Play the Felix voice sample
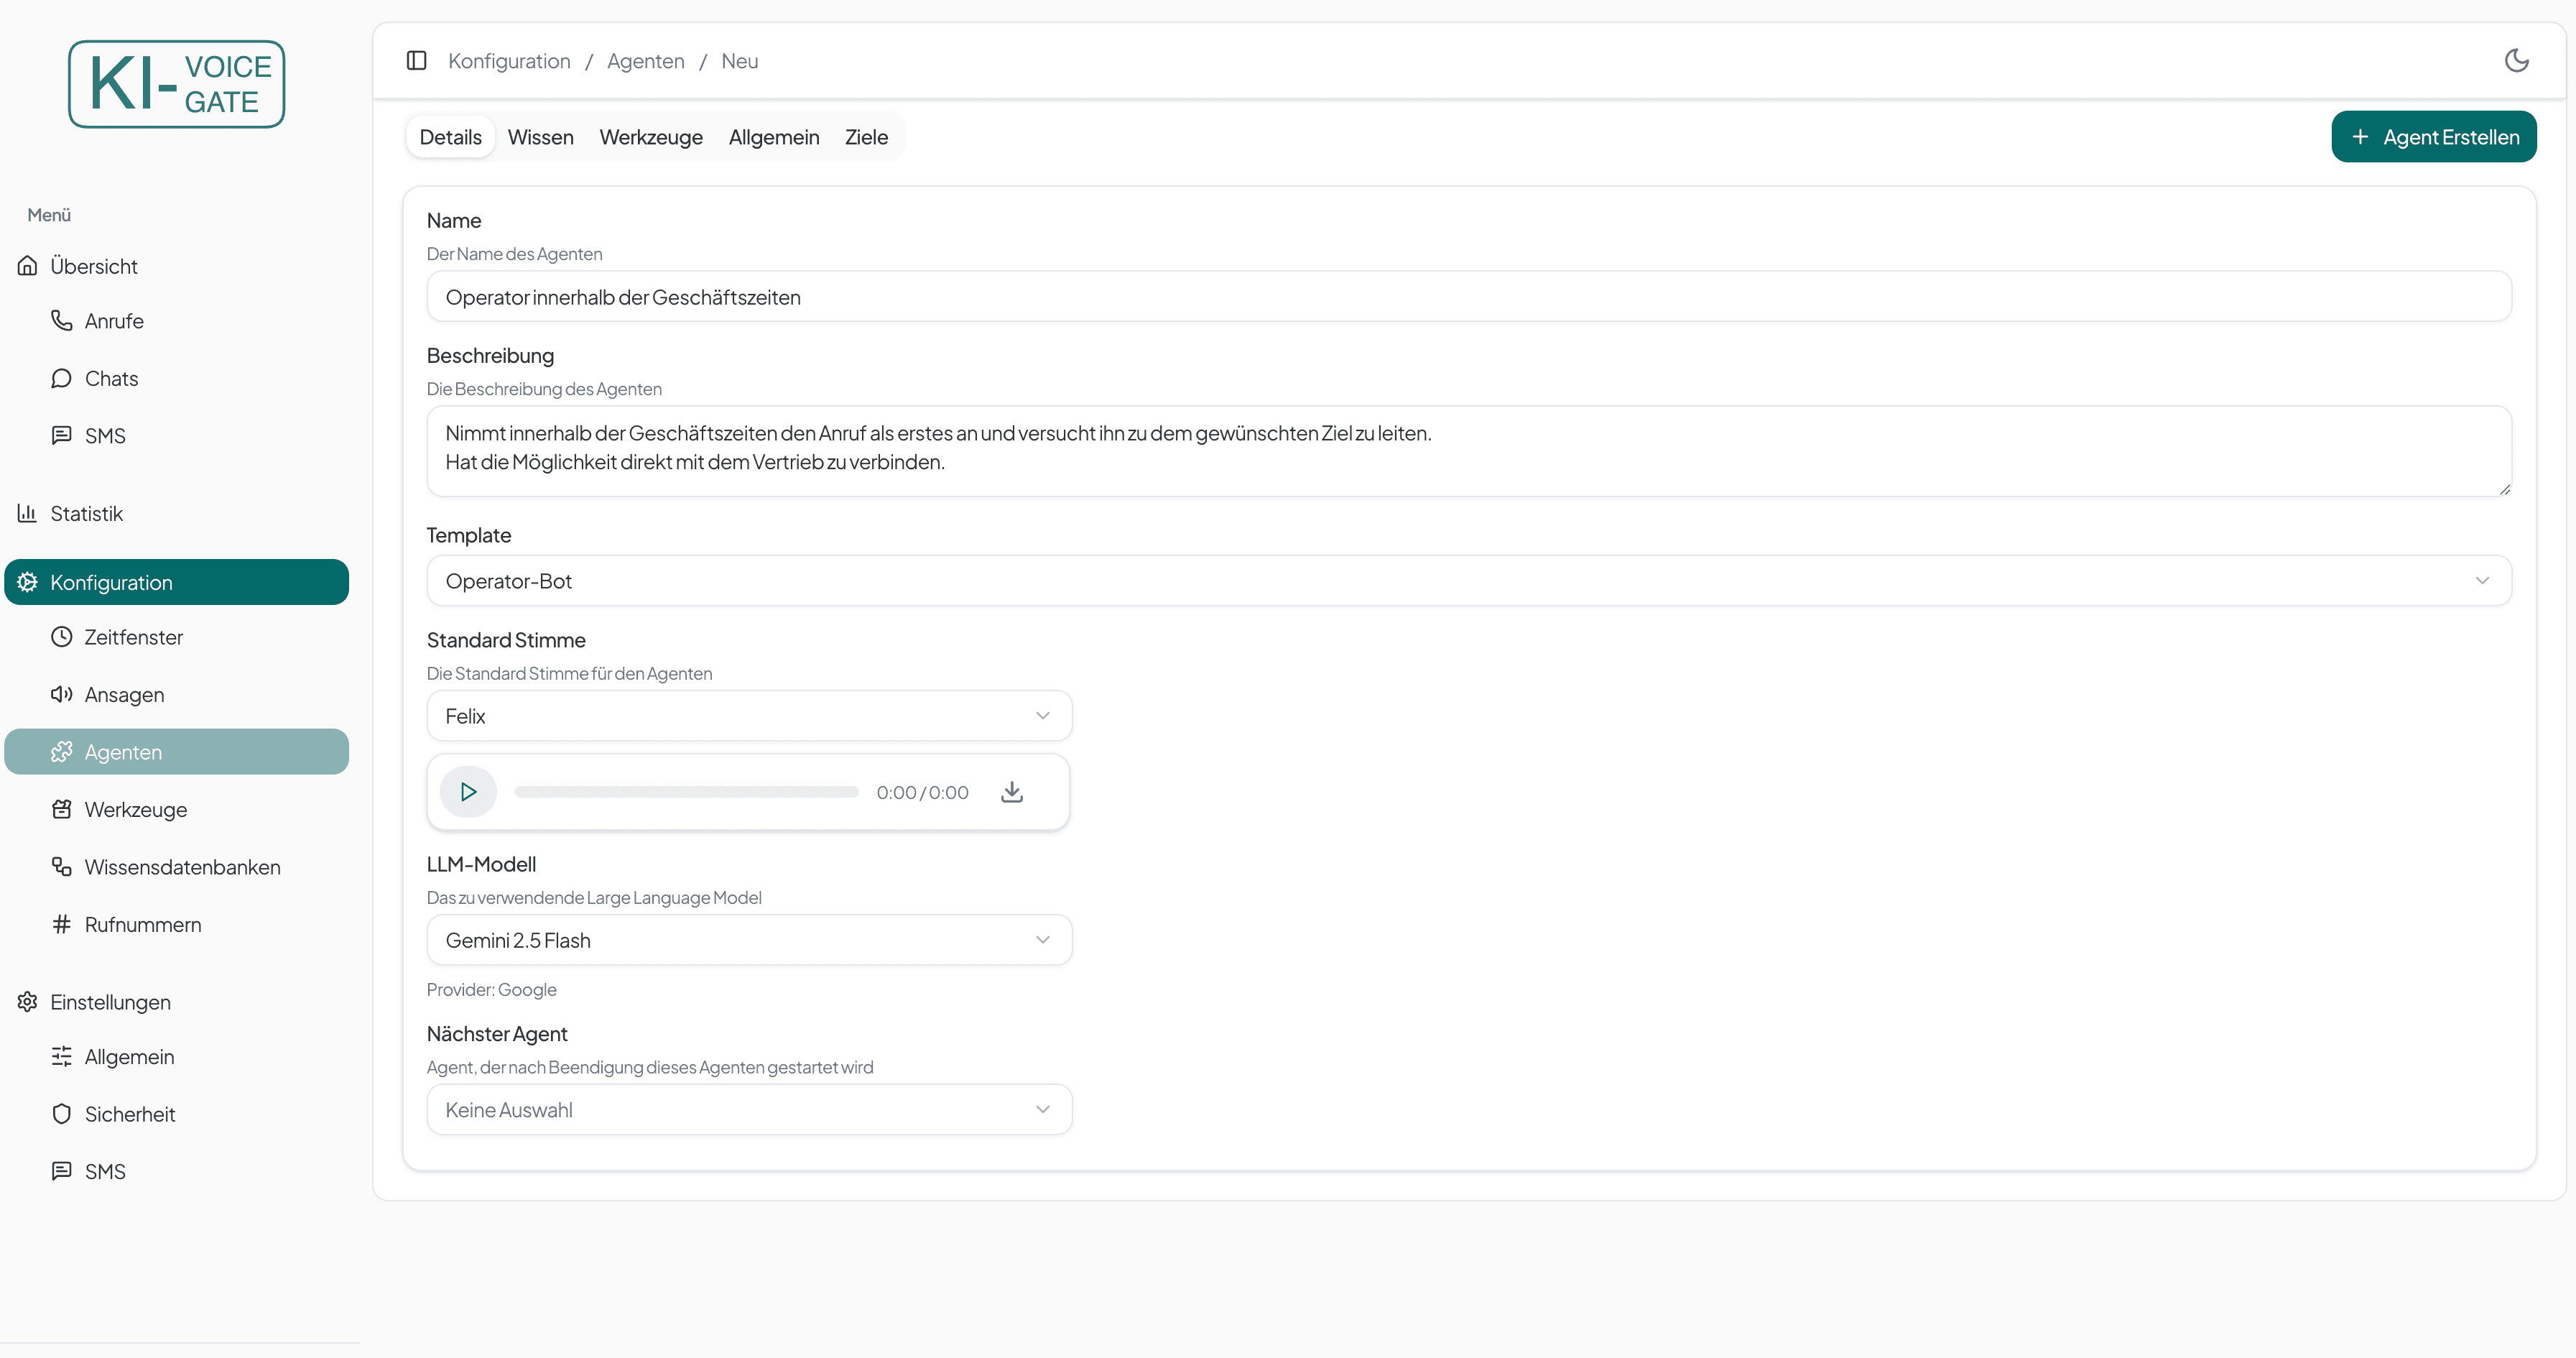The width and height of the screenshot is (2576, 1358). (468, 792)
